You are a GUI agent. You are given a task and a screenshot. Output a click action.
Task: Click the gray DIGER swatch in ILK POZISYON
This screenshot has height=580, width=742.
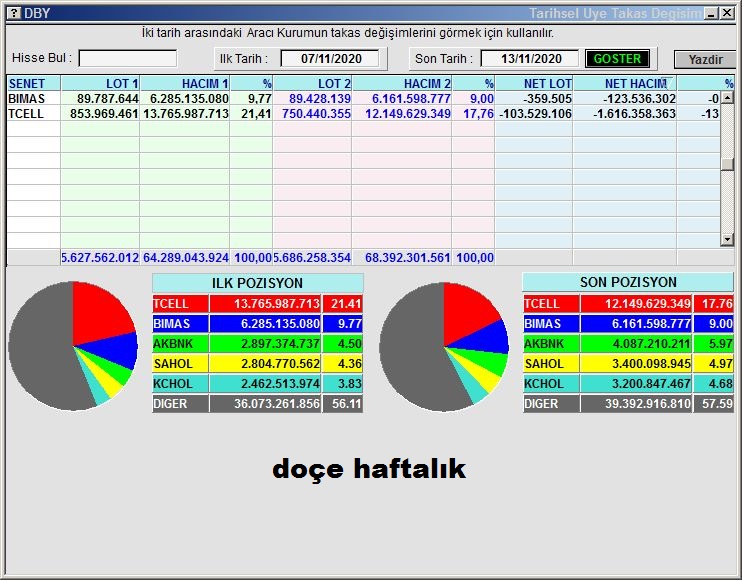tap(180, 404)
